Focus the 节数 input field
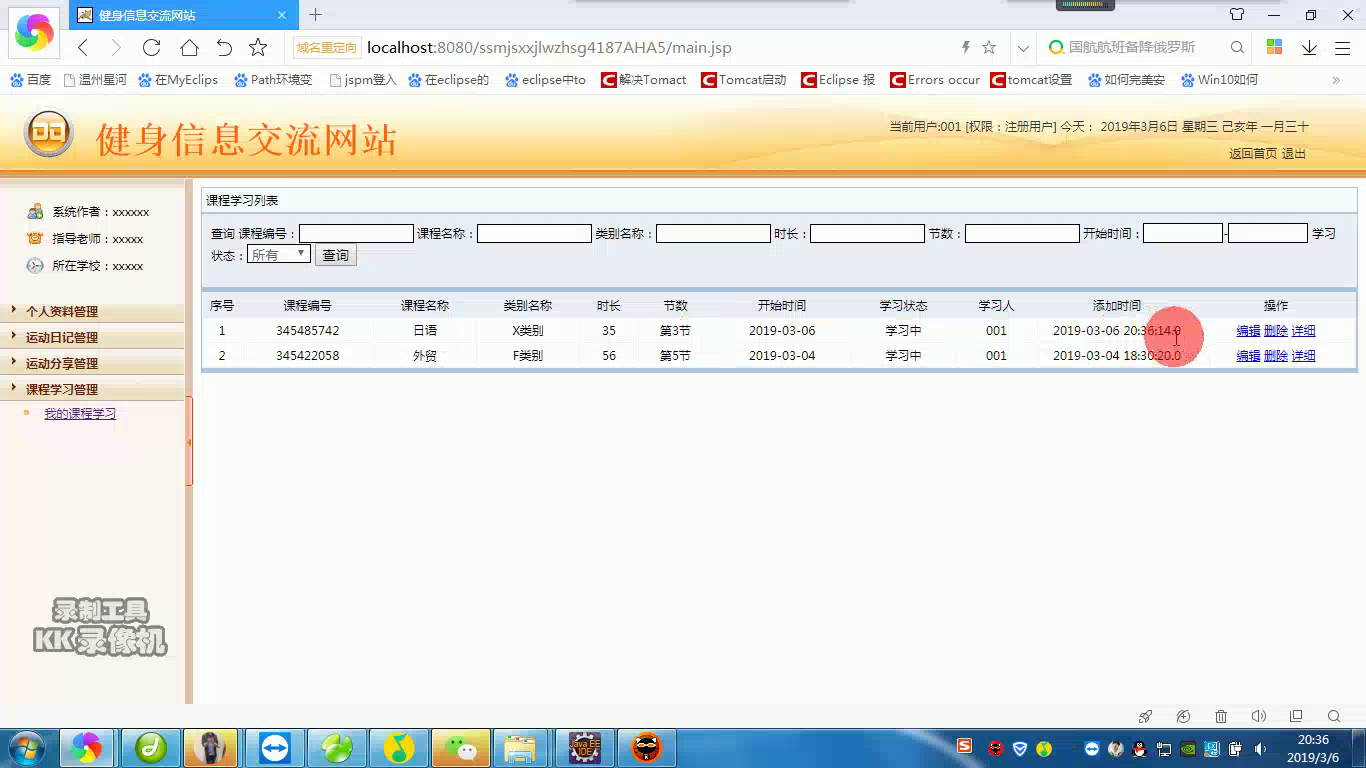 [1022, 233]
